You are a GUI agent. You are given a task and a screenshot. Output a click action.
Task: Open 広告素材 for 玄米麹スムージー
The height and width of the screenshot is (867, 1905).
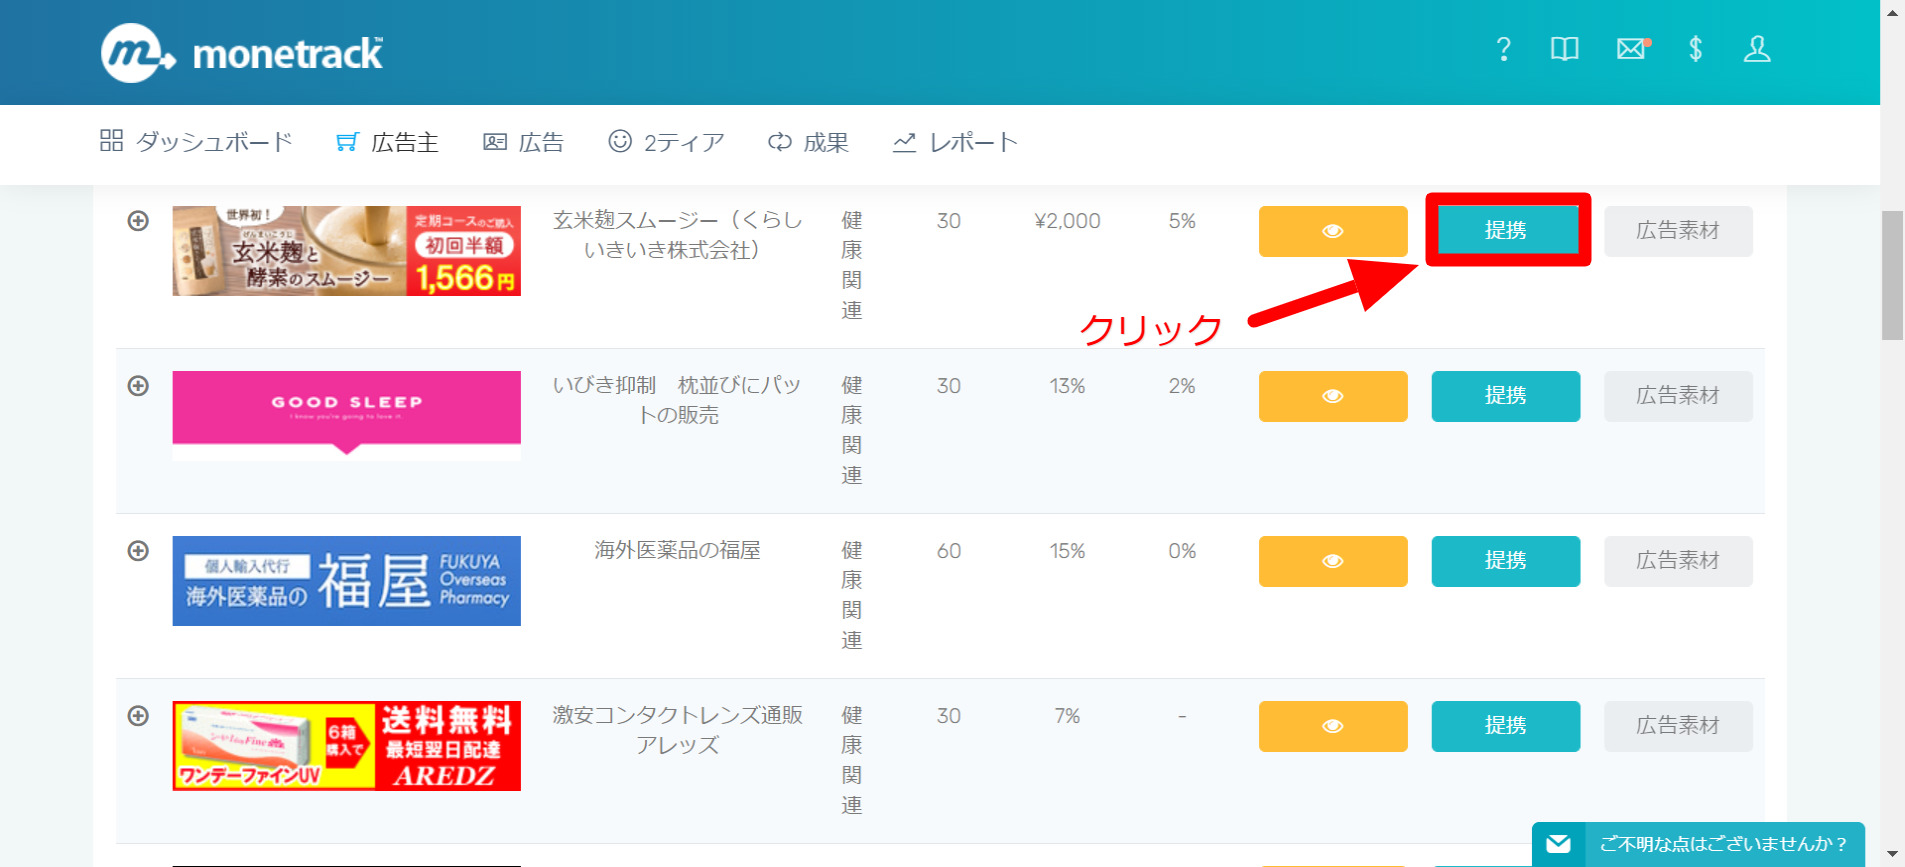point(1679,231)
